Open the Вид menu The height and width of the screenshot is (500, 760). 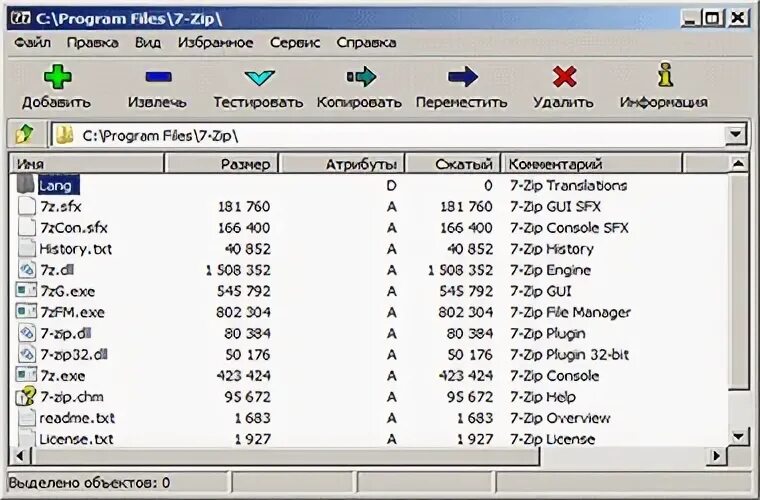pyautogui.click(x=148, y=43)
